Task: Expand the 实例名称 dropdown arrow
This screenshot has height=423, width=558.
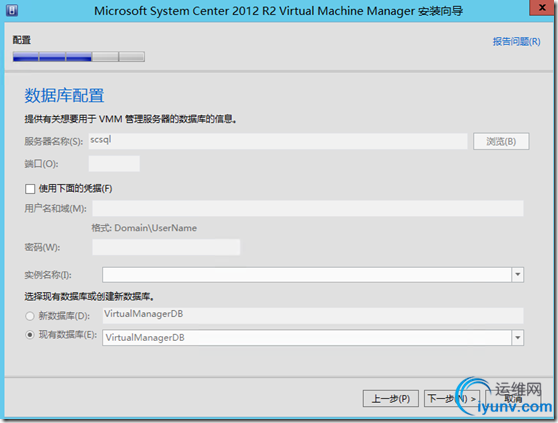Action: pos(518,275)
